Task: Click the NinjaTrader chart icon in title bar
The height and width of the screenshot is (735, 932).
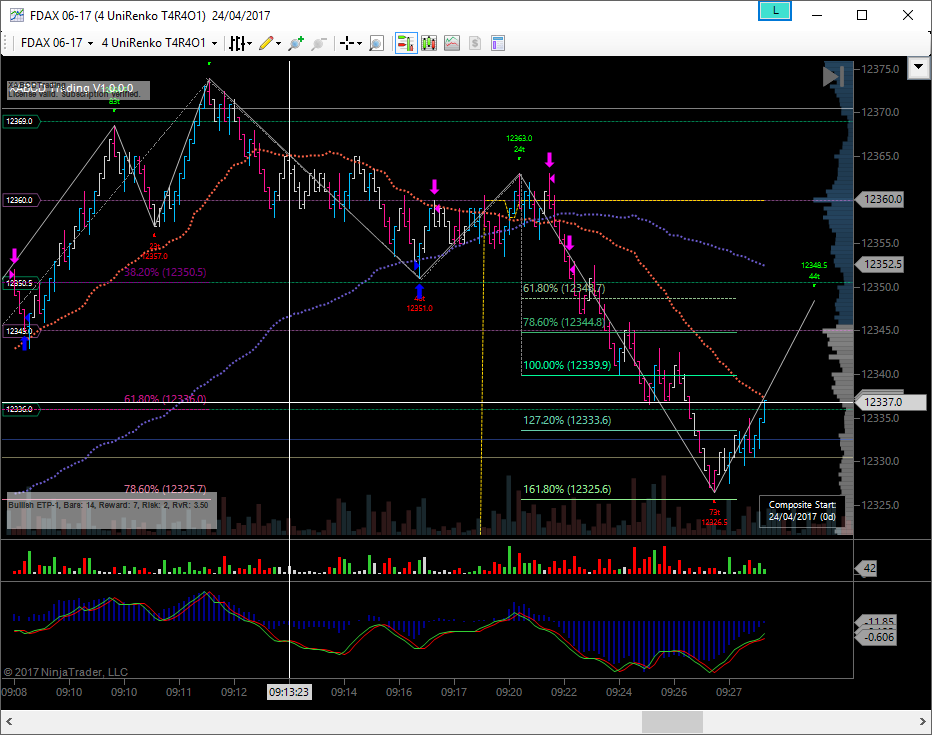Action: tap(17, 14)
